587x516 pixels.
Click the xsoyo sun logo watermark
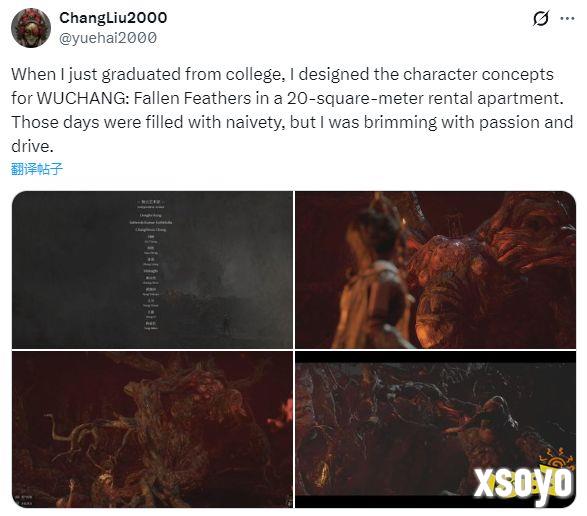click(x=557, y=461)
